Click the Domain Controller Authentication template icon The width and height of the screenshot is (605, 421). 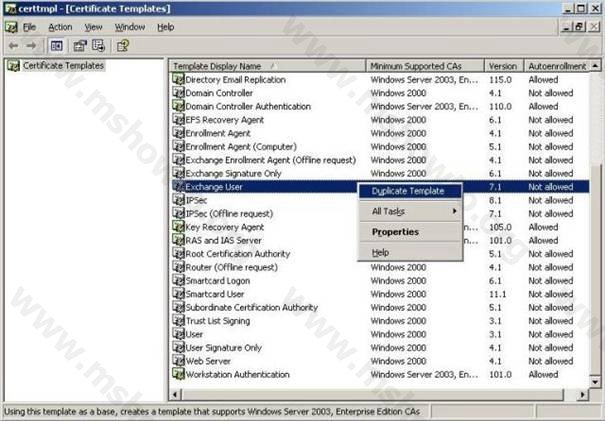pyautogui.click(x=178, y=106)
